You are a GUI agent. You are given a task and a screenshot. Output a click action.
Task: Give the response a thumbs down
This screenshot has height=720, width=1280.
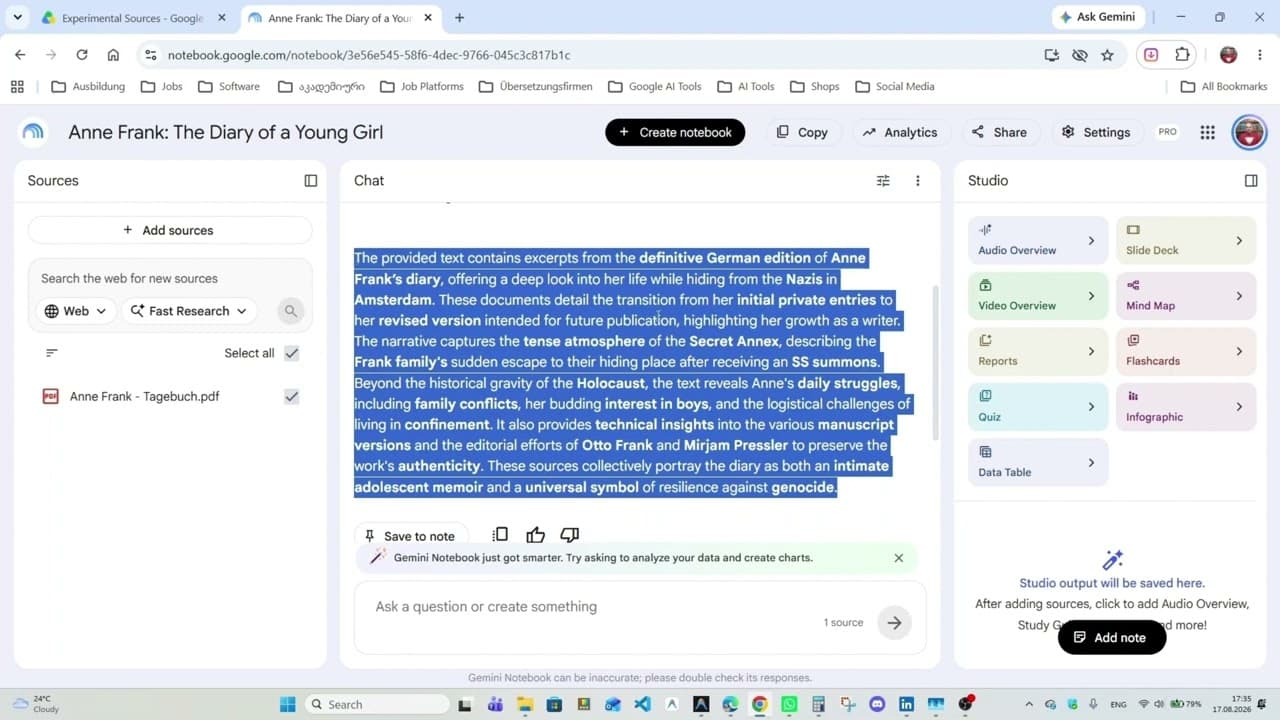(570, 535)
